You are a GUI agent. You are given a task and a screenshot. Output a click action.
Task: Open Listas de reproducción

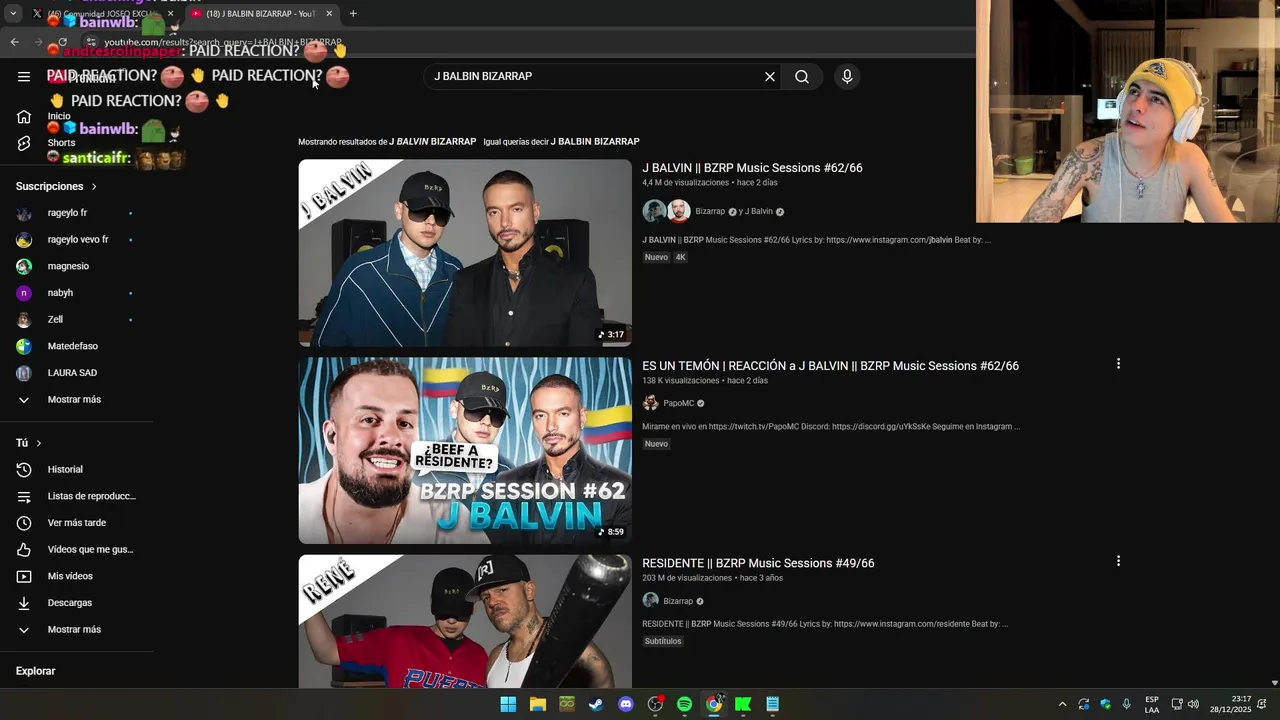point(78,496)
